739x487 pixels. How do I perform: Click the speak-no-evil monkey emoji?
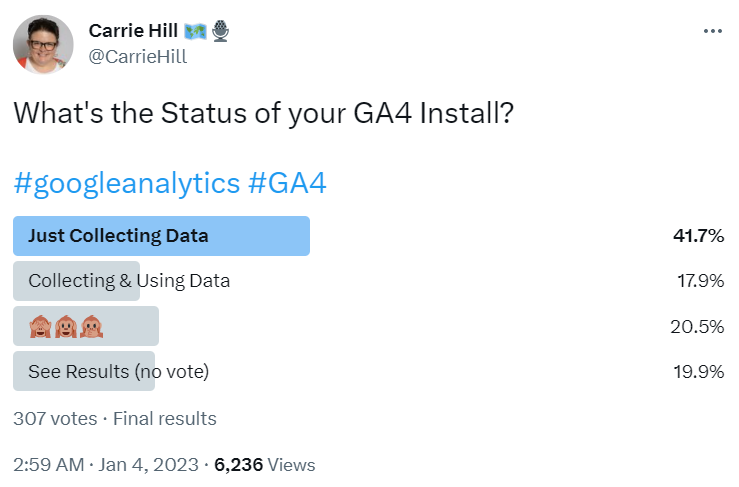[x=91, y=326]
